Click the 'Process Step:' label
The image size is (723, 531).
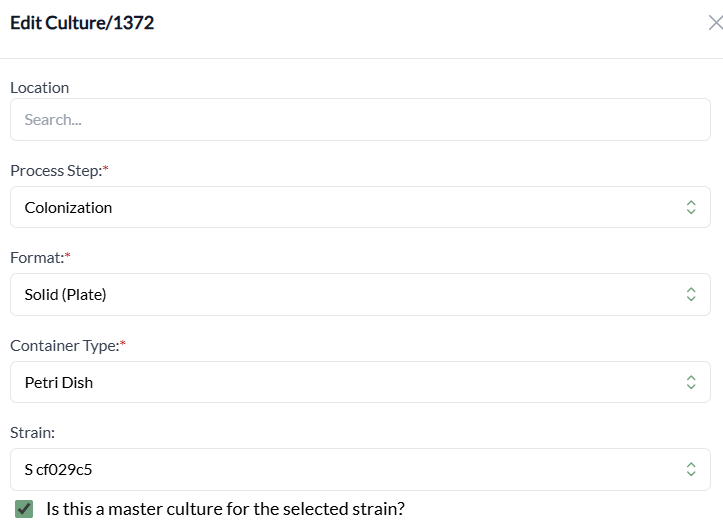click(56, 170)
